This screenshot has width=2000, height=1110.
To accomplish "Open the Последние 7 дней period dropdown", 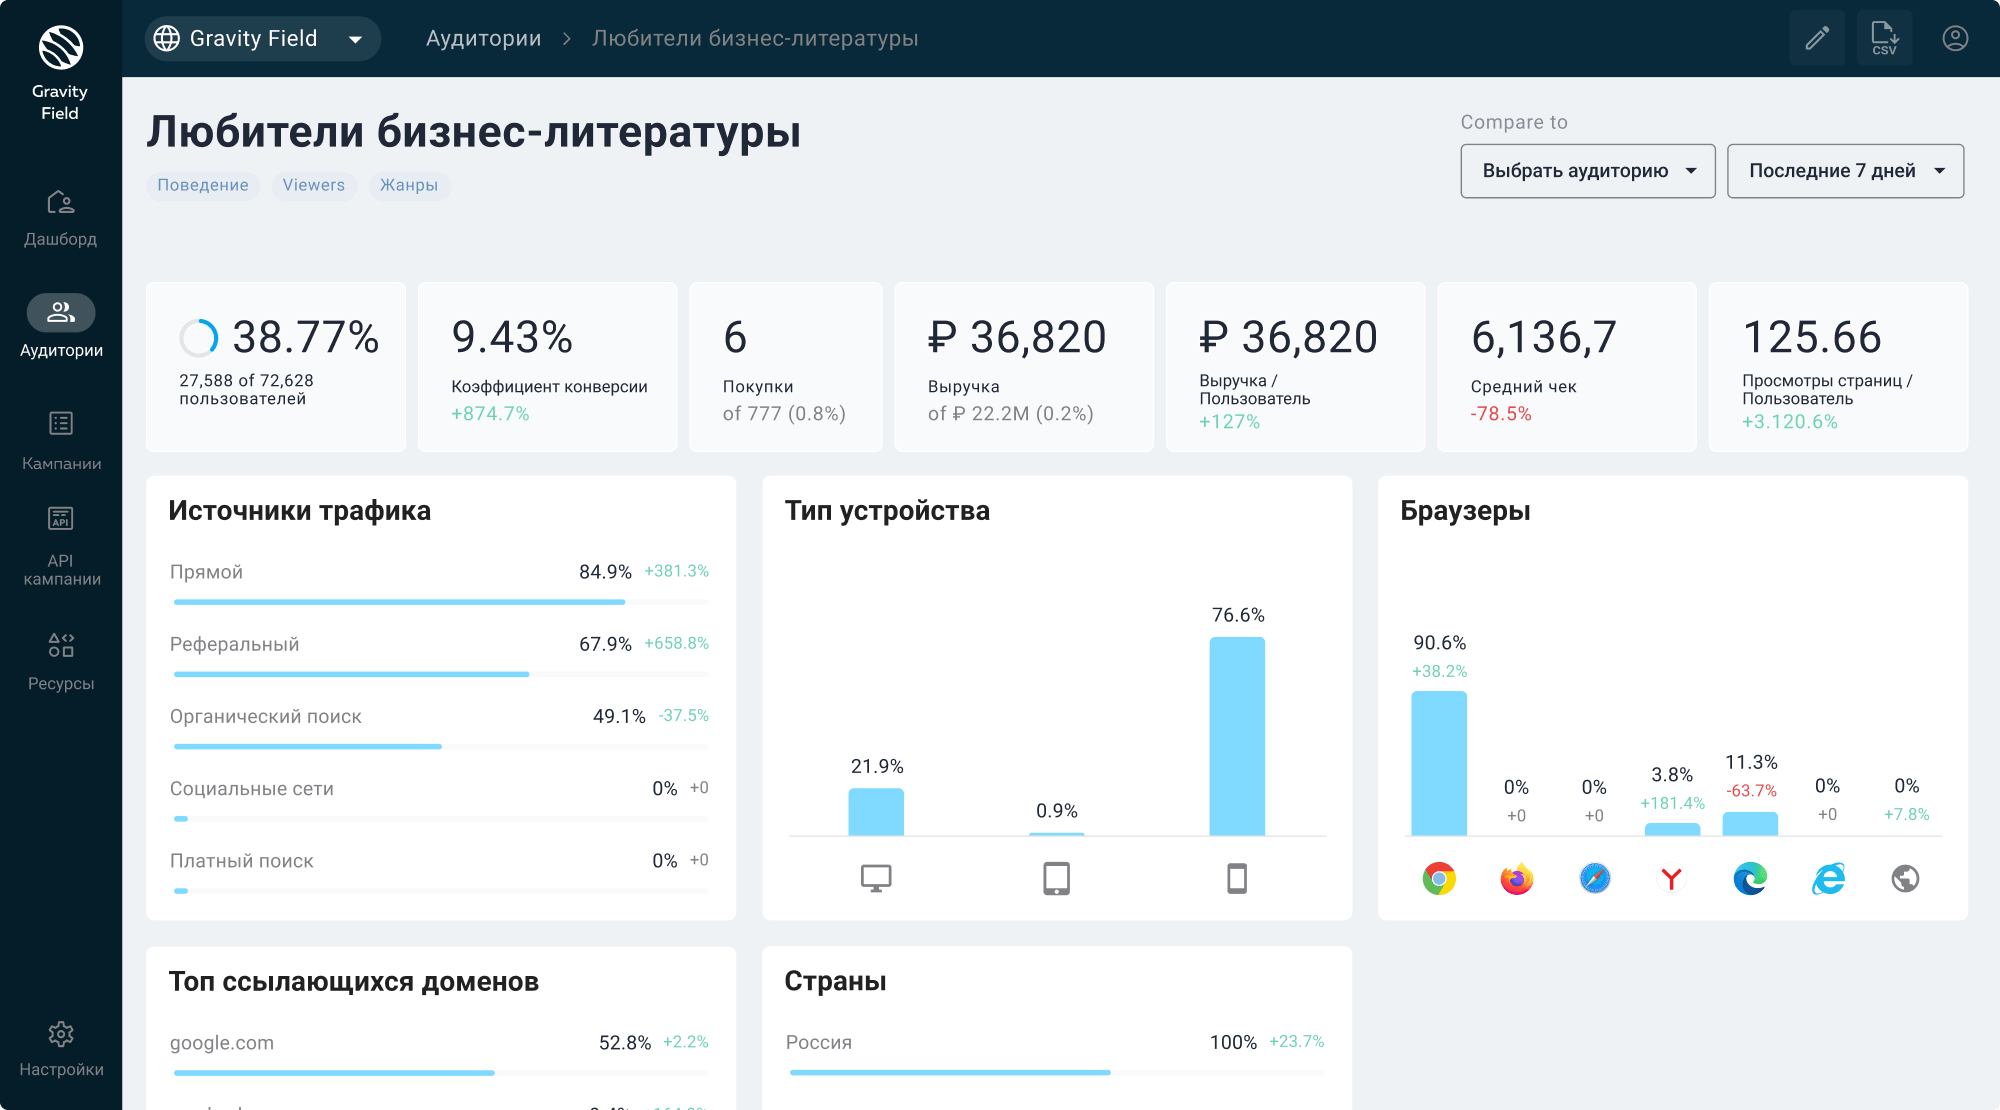I will (1845, 171).
